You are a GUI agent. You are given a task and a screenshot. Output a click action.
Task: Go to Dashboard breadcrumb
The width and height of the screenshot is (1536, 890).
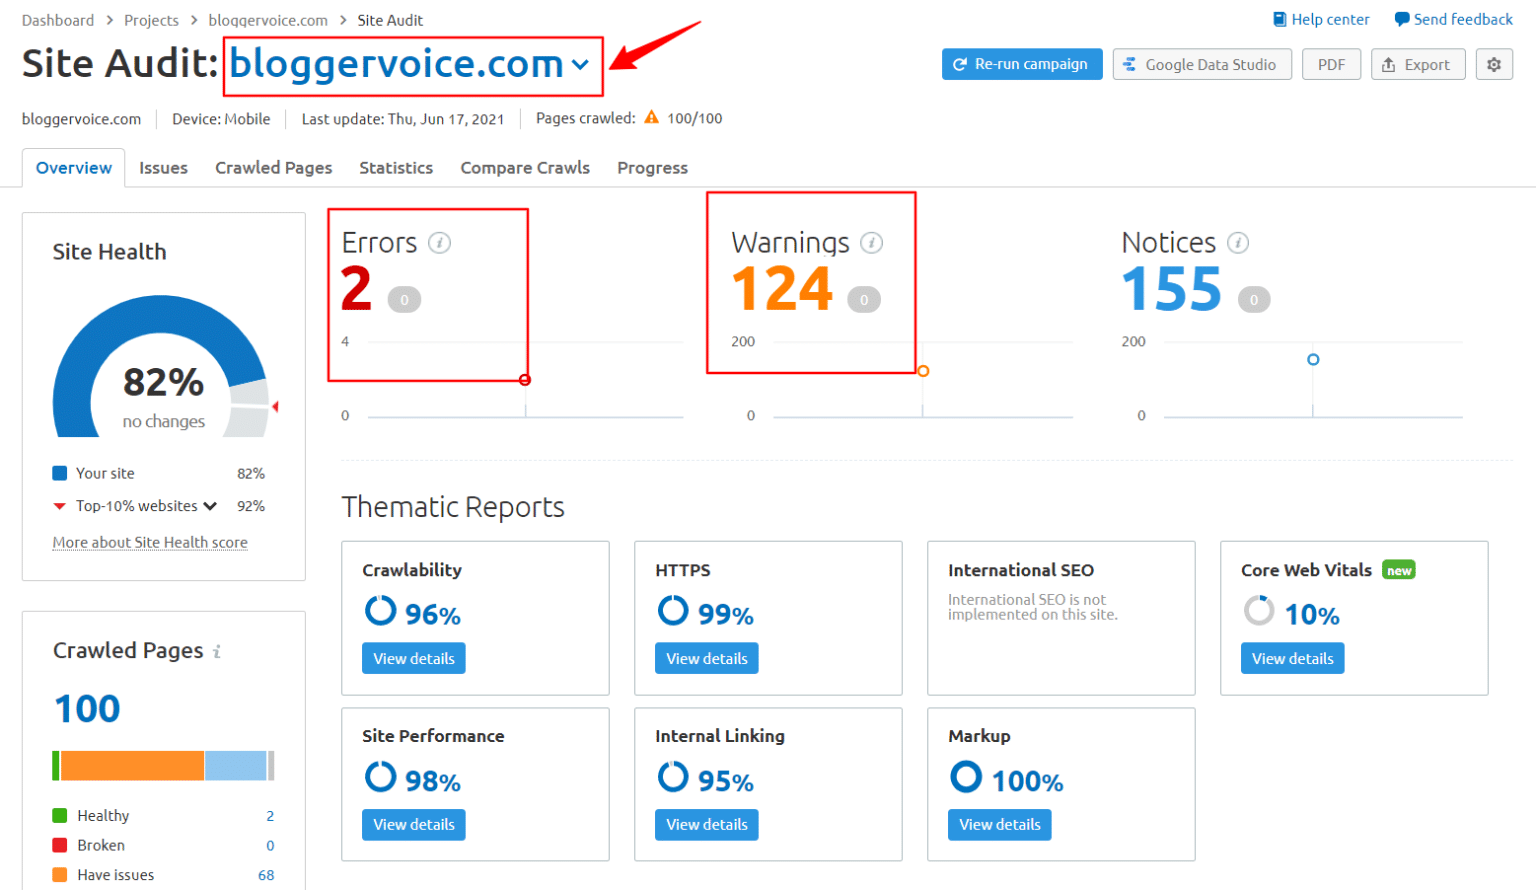(58, 20)
